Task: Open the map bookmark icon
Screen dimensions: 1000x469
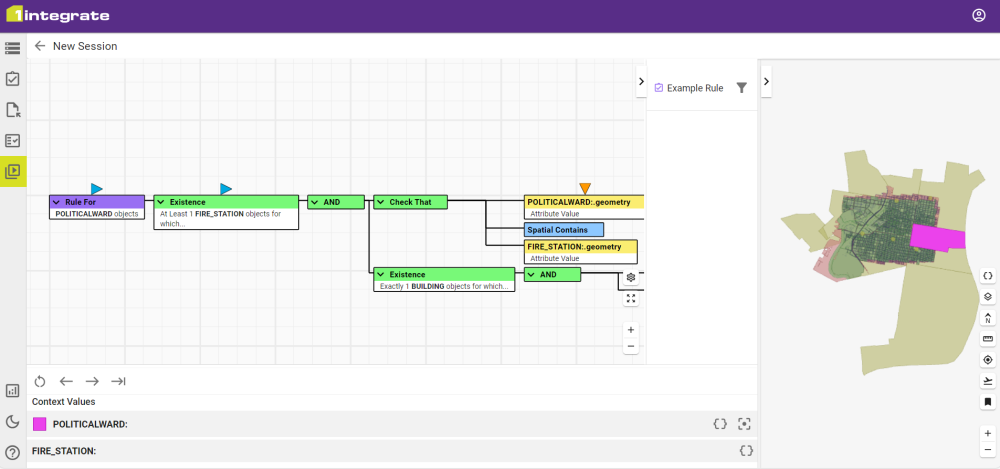Action: (x=988, y=402)
